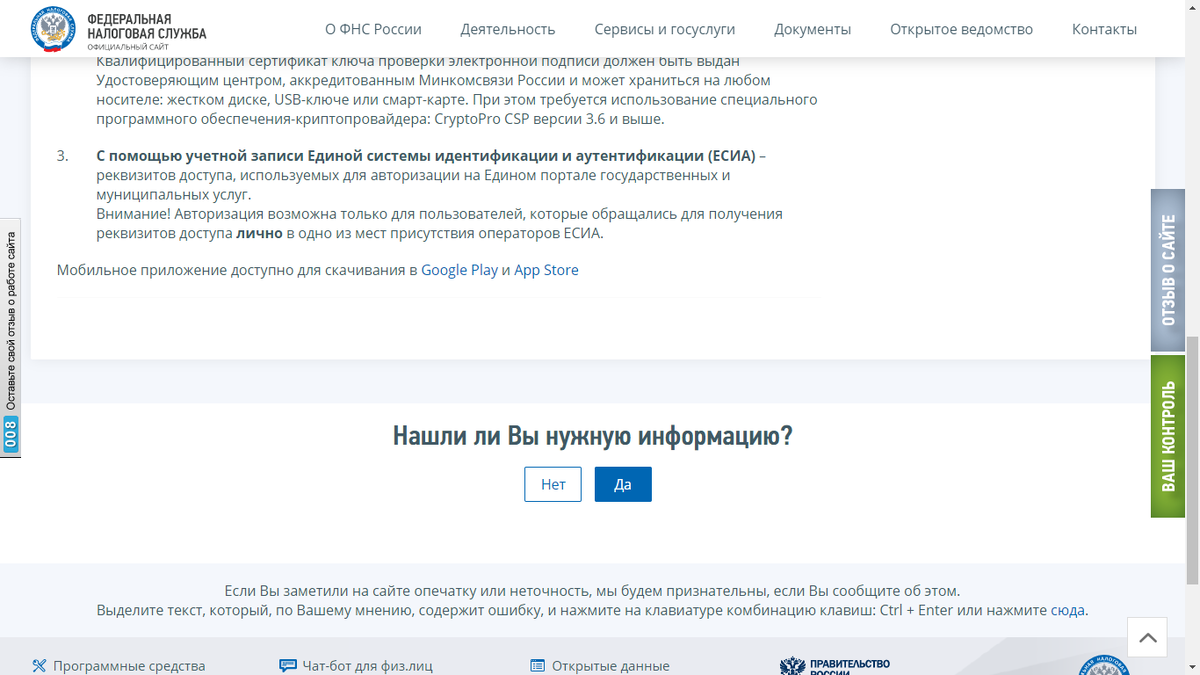Open the Google Play download link
This screenshot has width=1200, height=675.
click(x=459, y=269)
